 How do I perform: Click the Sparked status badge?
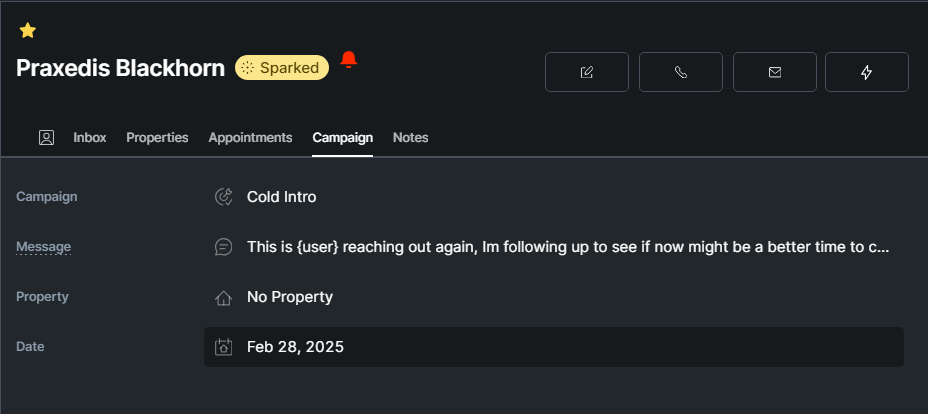click(282, 68)
